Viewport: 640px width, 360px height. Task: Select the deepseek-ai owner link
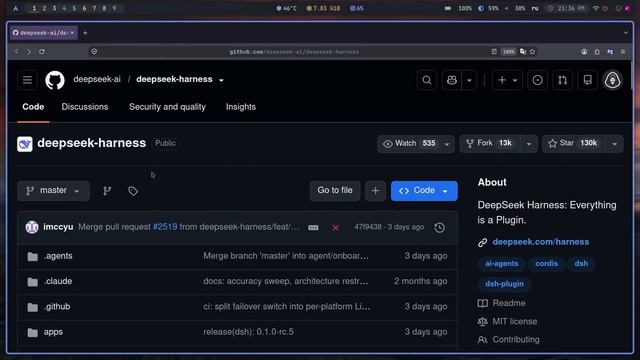[97, 79]
